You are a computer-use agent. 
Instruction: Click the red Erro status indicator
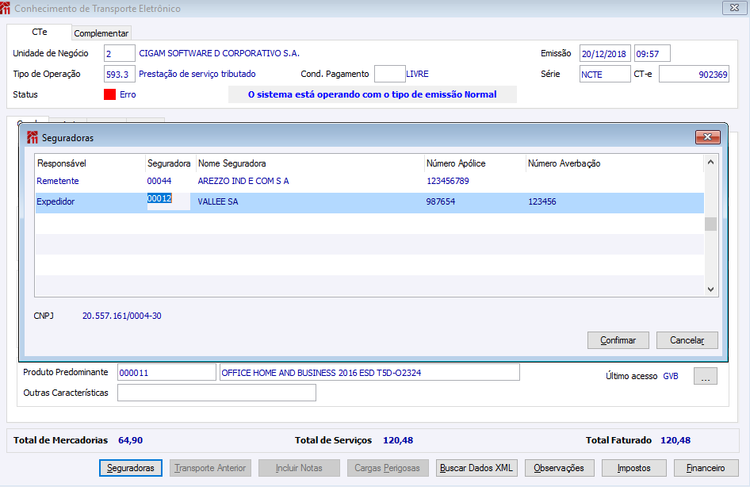(110, 94)
